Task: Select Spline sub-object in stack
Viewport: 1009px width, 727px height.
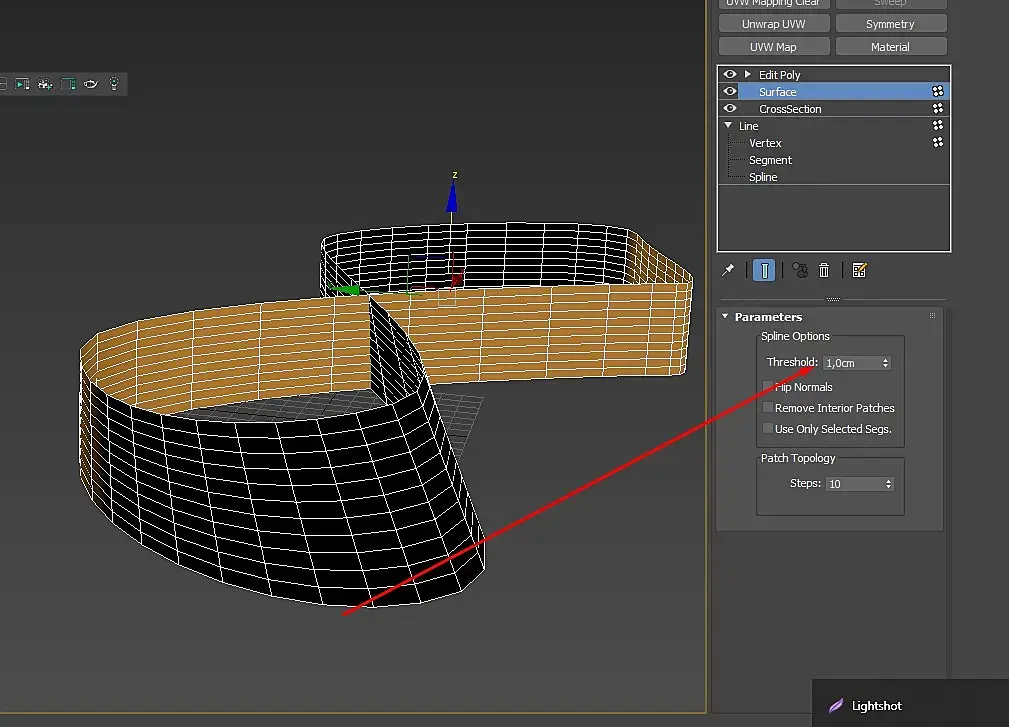Action: point(763,177)
